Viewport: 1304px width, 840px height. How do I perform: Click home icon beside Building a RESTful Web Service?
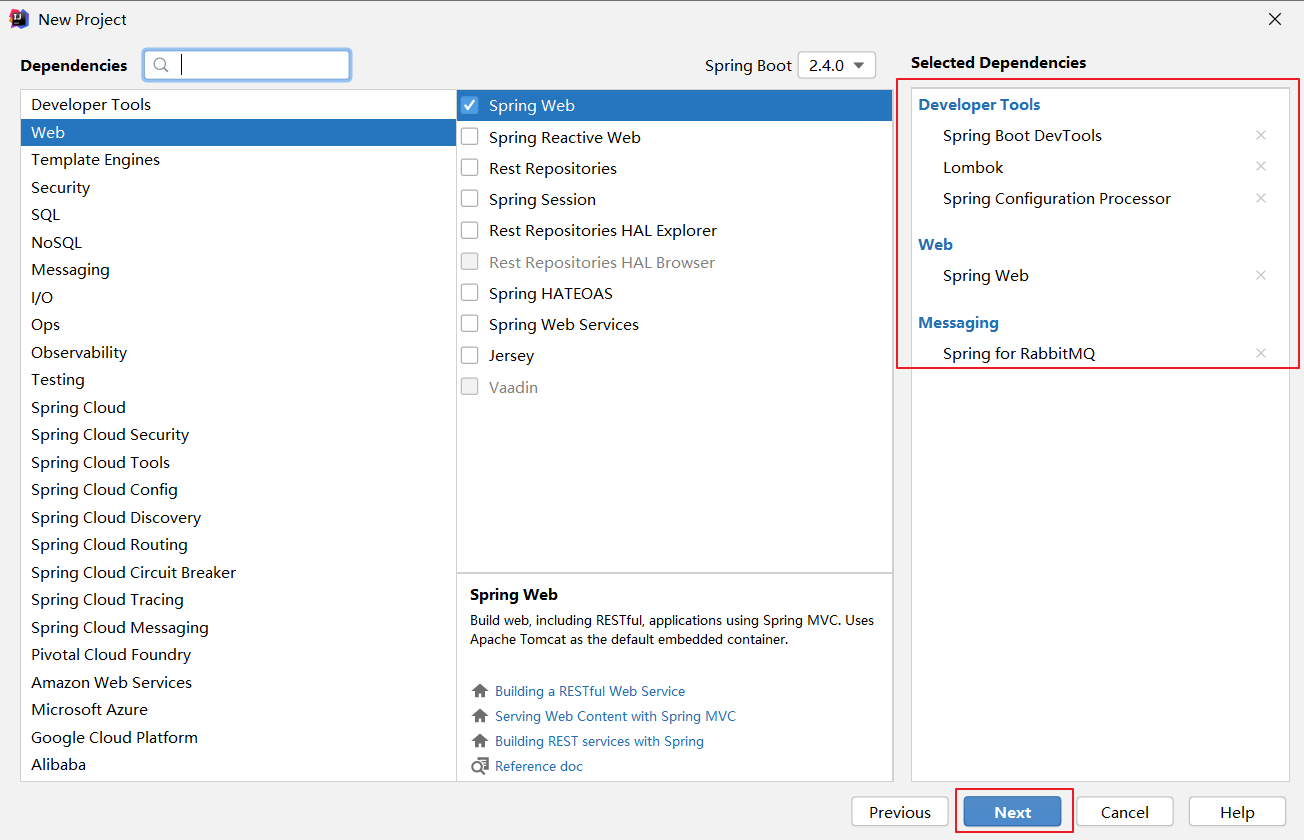[x=480, y=691]
